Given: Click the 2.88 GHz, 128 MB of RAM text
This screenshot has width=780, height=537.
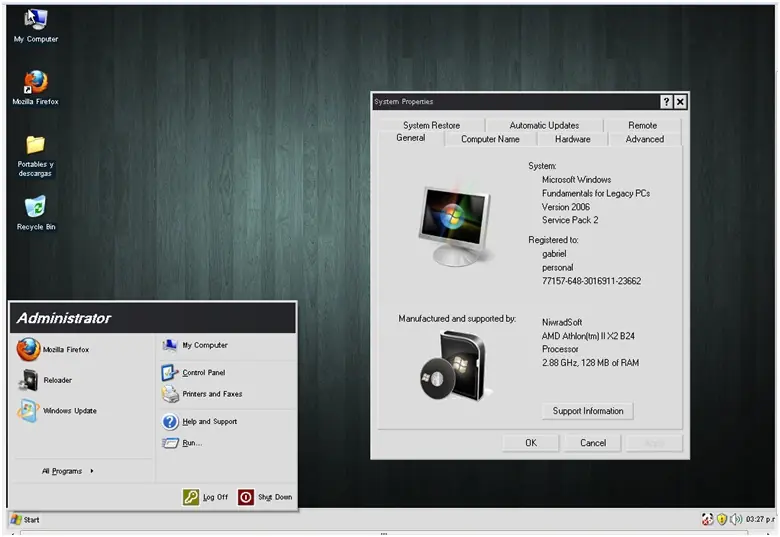Looking at the screenshot, I should pos(590,363).
